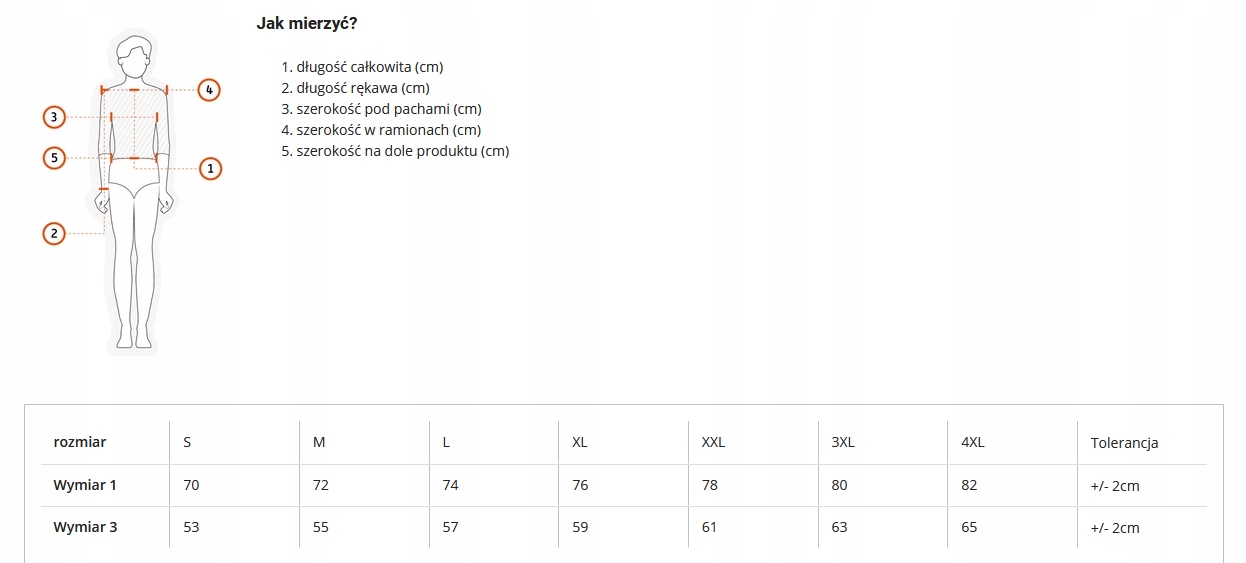This screenshot has height=563, width=1246.
Task: Click circled number 4 marker on diagram
Action: pos(208,90)
